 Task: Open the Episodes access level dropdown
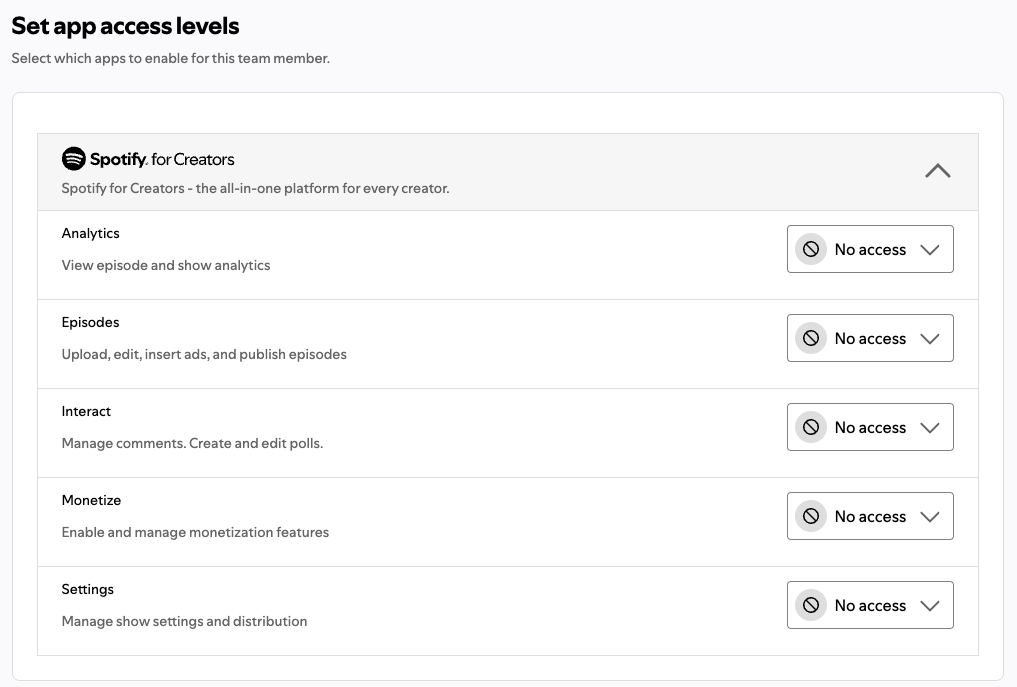coord(870,338)
